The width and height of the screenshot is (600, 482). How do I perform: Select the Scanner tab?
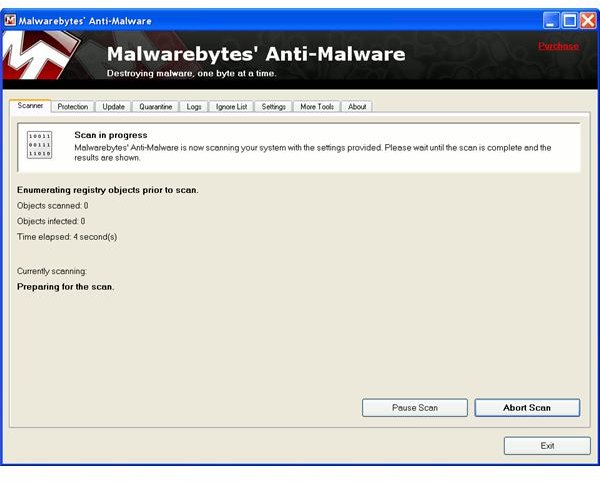30,106
